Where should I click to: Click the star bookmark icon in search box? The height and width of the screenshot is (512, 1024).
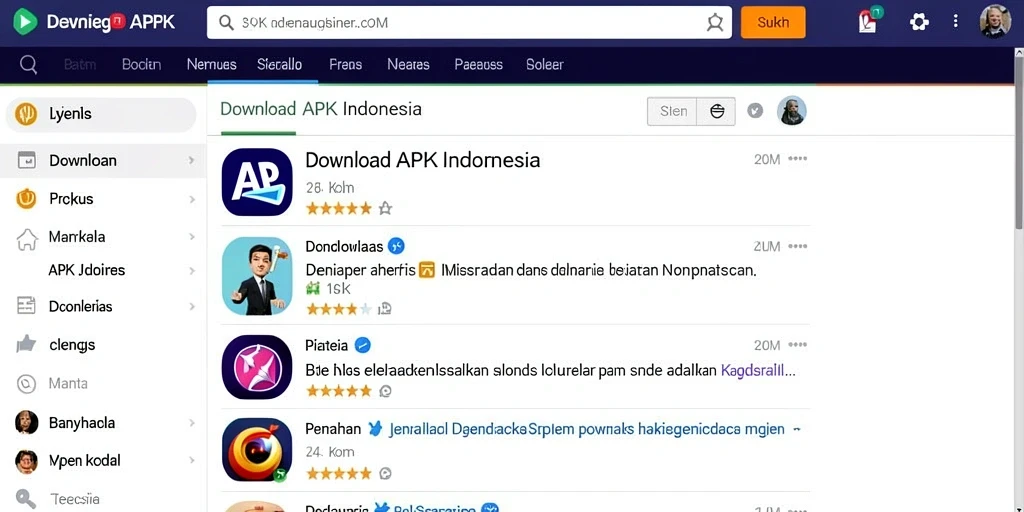(x=715, y=23)
